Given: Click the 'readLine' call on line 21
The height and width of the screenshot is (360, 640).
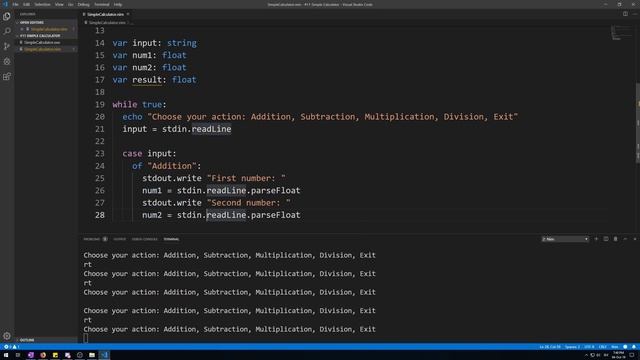Looking at the screenshot, I should pyautogui.click(x=211, y=129).
